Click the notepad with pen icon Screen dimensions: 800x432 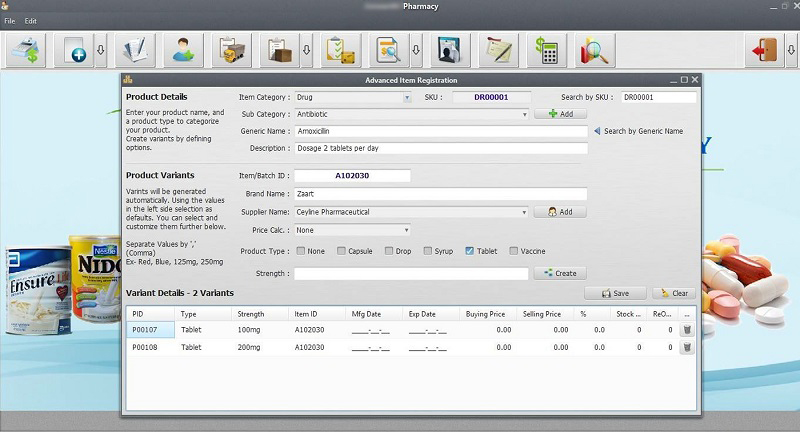pyautogui.click(x=498, y=50)
